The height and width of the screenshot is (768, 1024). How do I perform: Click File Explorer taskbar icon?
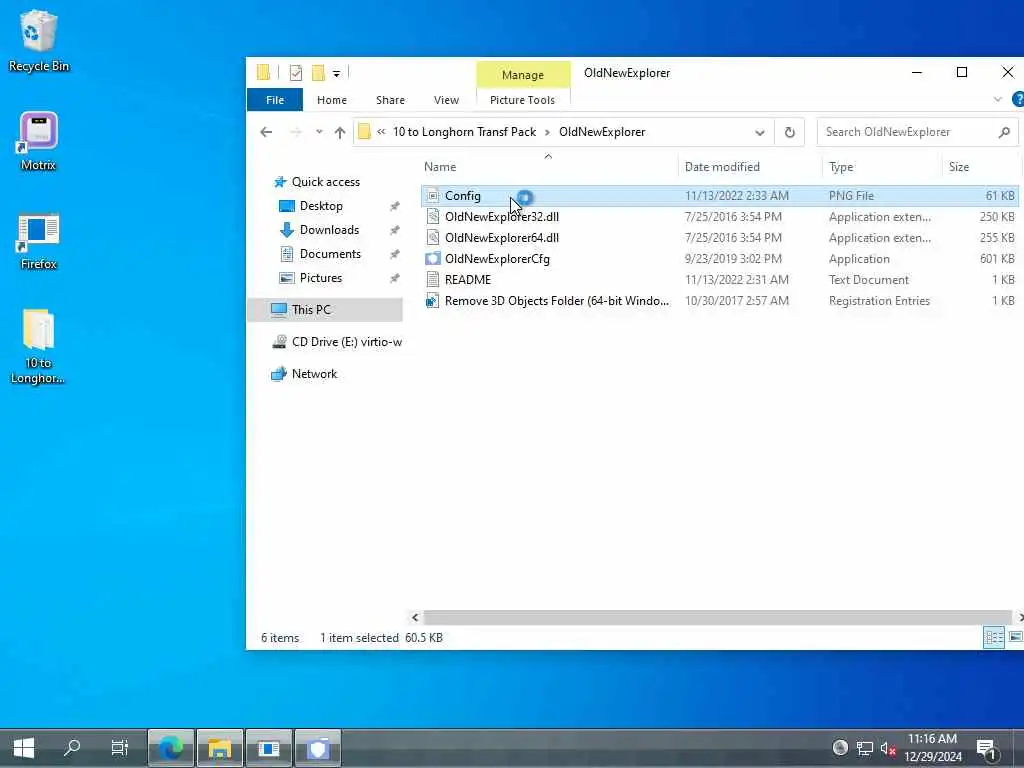point(220,748)
